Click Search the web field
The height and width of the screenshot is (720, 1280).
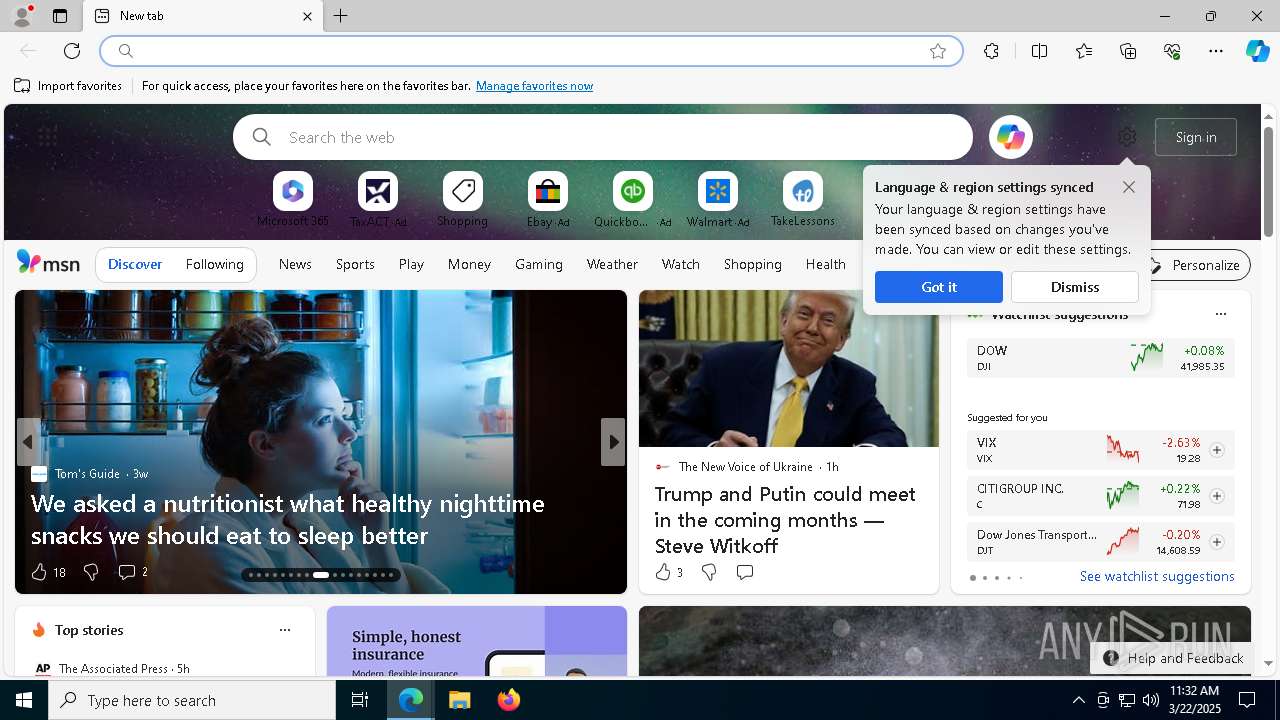coord(603,137)
